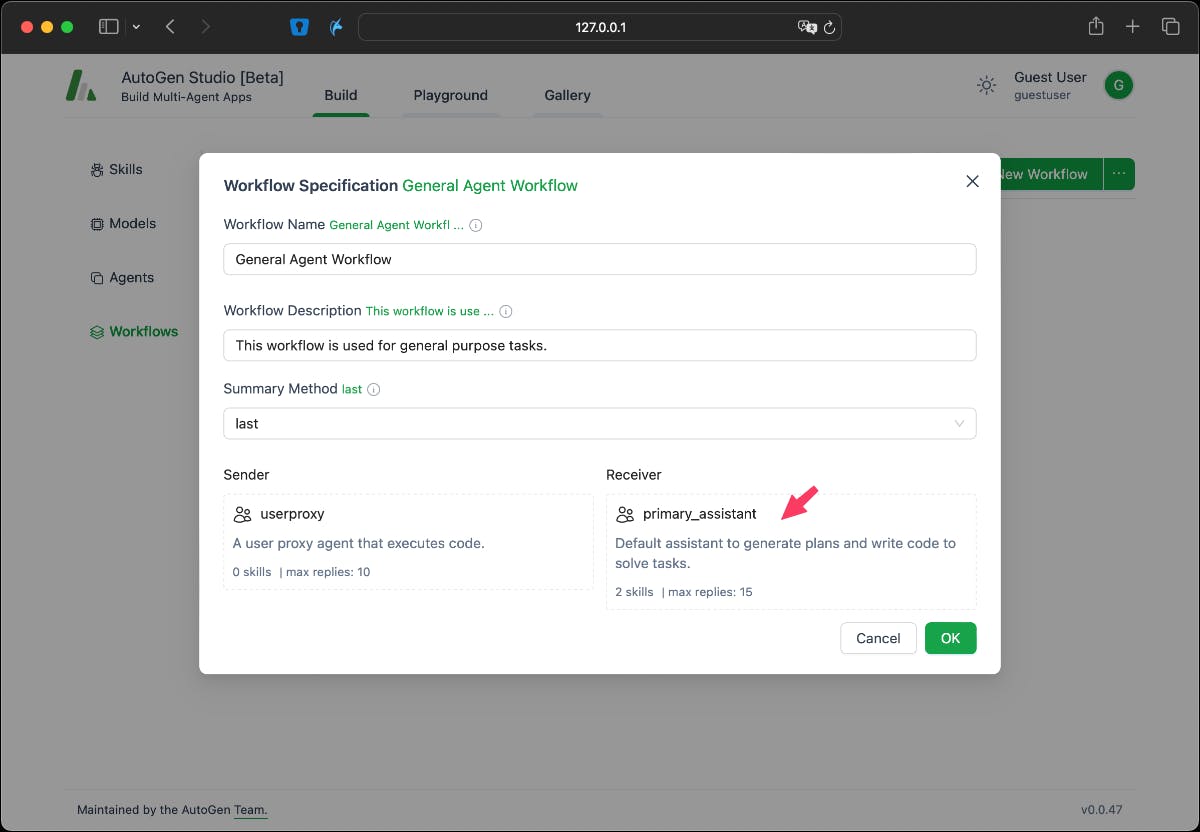Close the Workflow Specification dialog

pyautogui.click(x=972, y=181)
